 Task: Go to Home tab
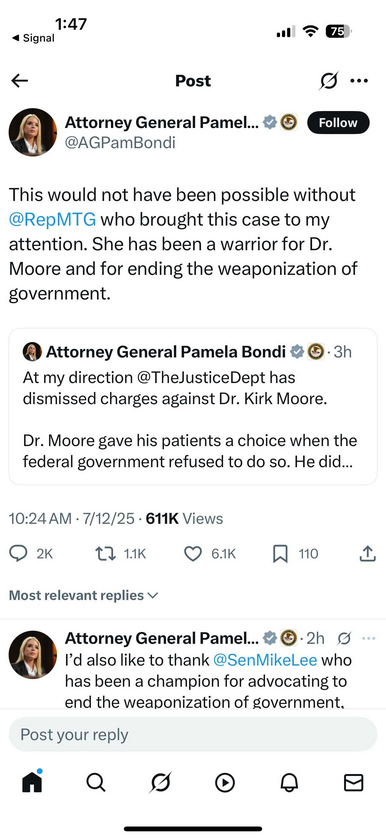pyautogui.click(x=32, y=782)
